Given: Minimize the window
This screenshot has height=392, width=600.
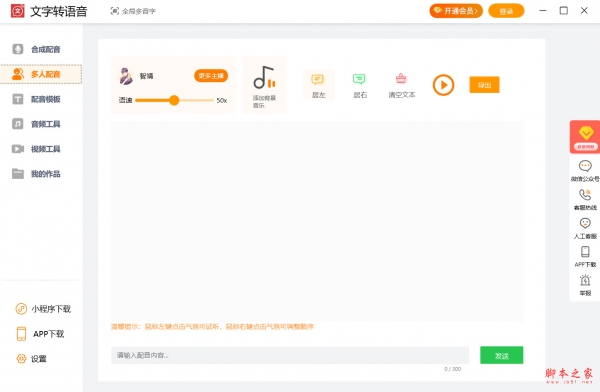Looking at the screenshot, I should tap(543, 11).
